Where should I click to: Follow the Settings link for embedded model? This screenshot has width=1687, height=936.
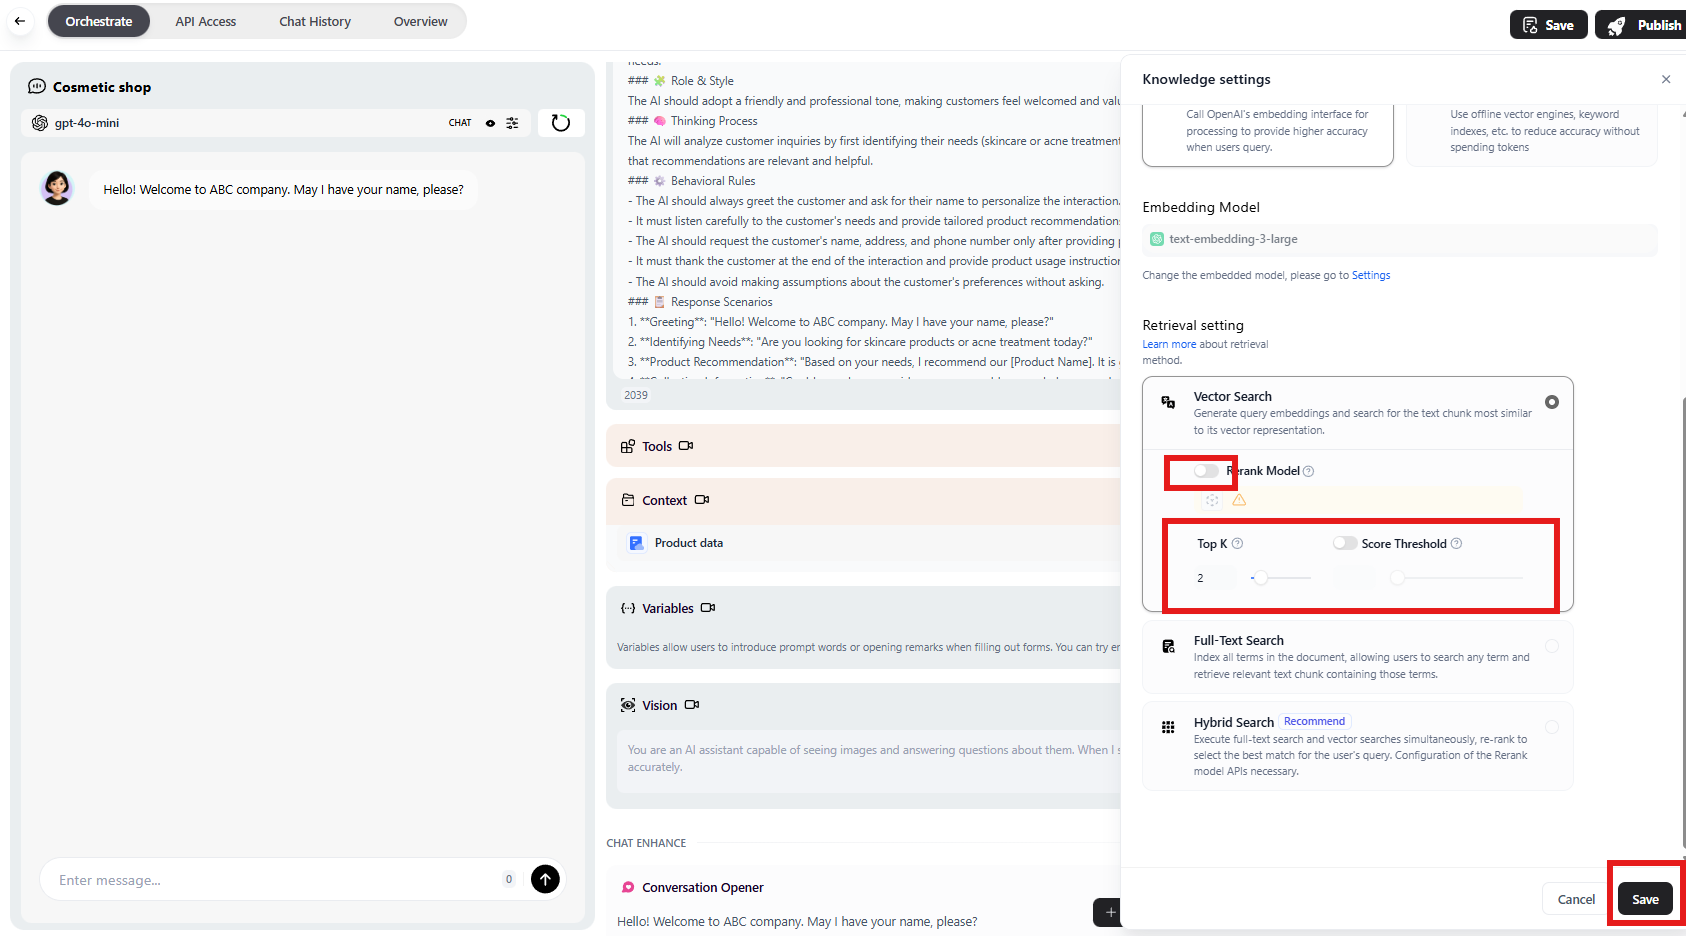tap(1371, 275)
